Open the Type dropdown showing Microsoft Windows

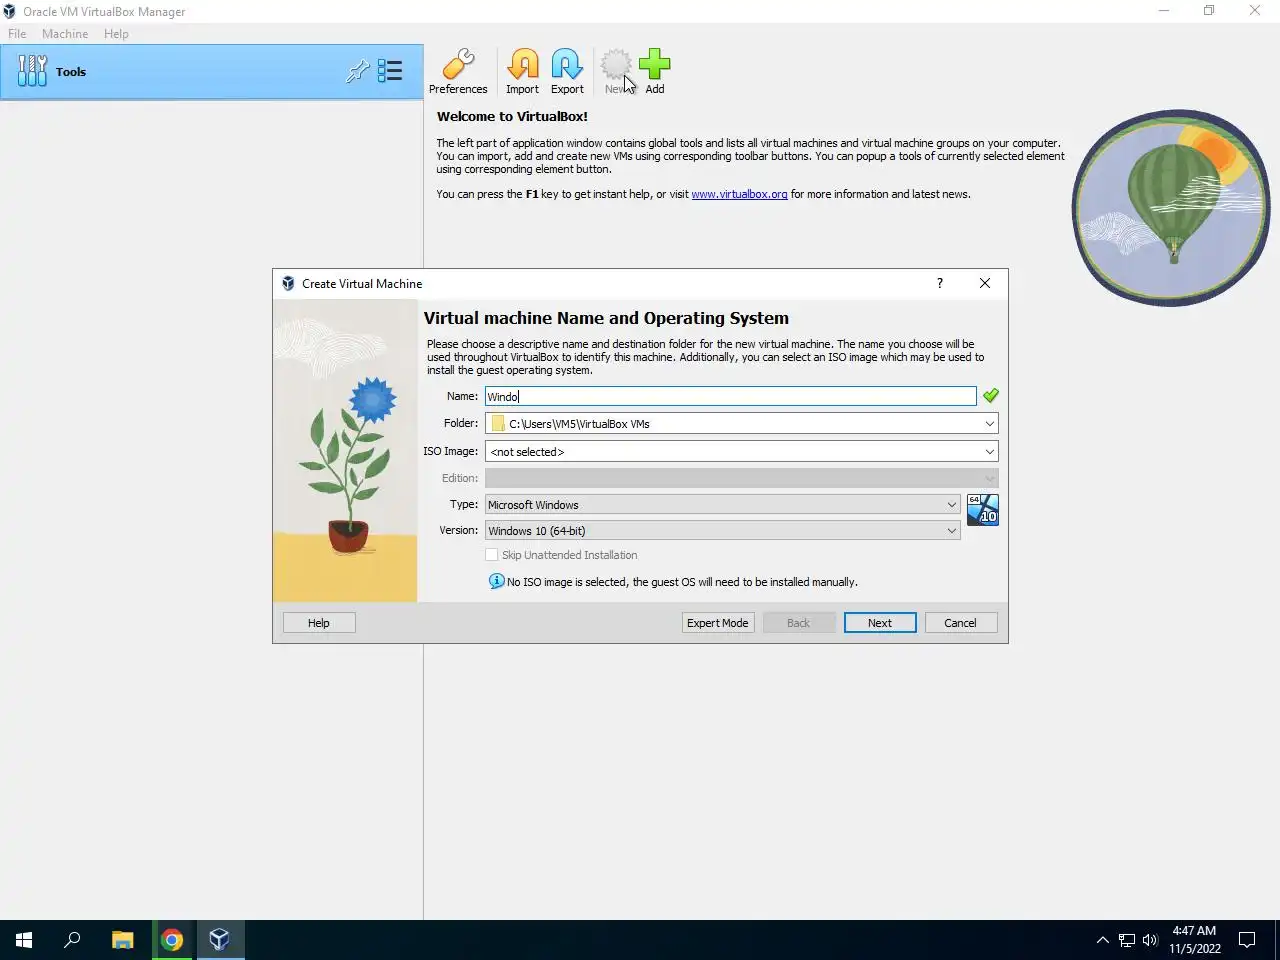click(722, 505)
